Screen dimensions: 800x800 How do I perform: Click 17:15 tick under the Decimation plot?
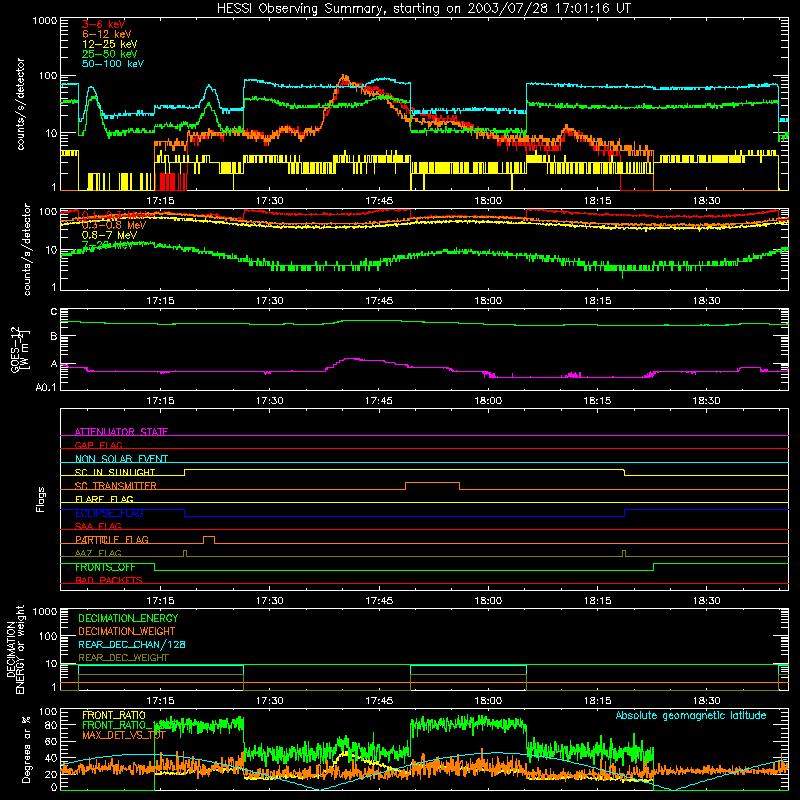point(160,701)
